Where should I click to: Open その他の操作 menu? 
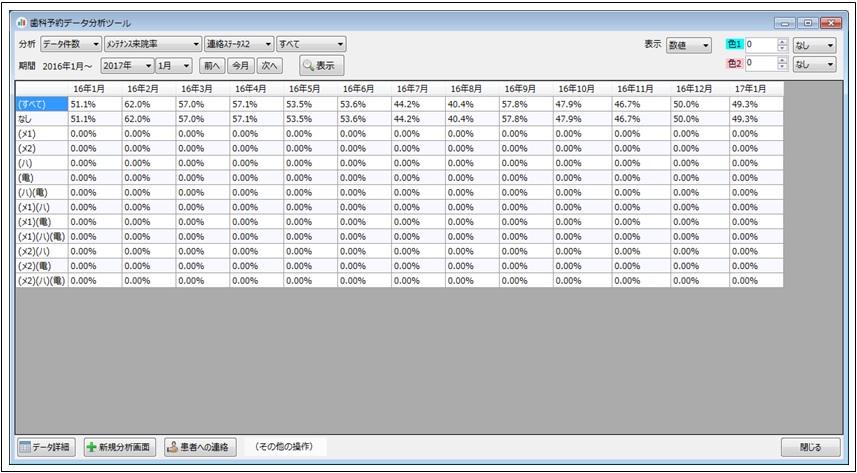tap(284, 447)
